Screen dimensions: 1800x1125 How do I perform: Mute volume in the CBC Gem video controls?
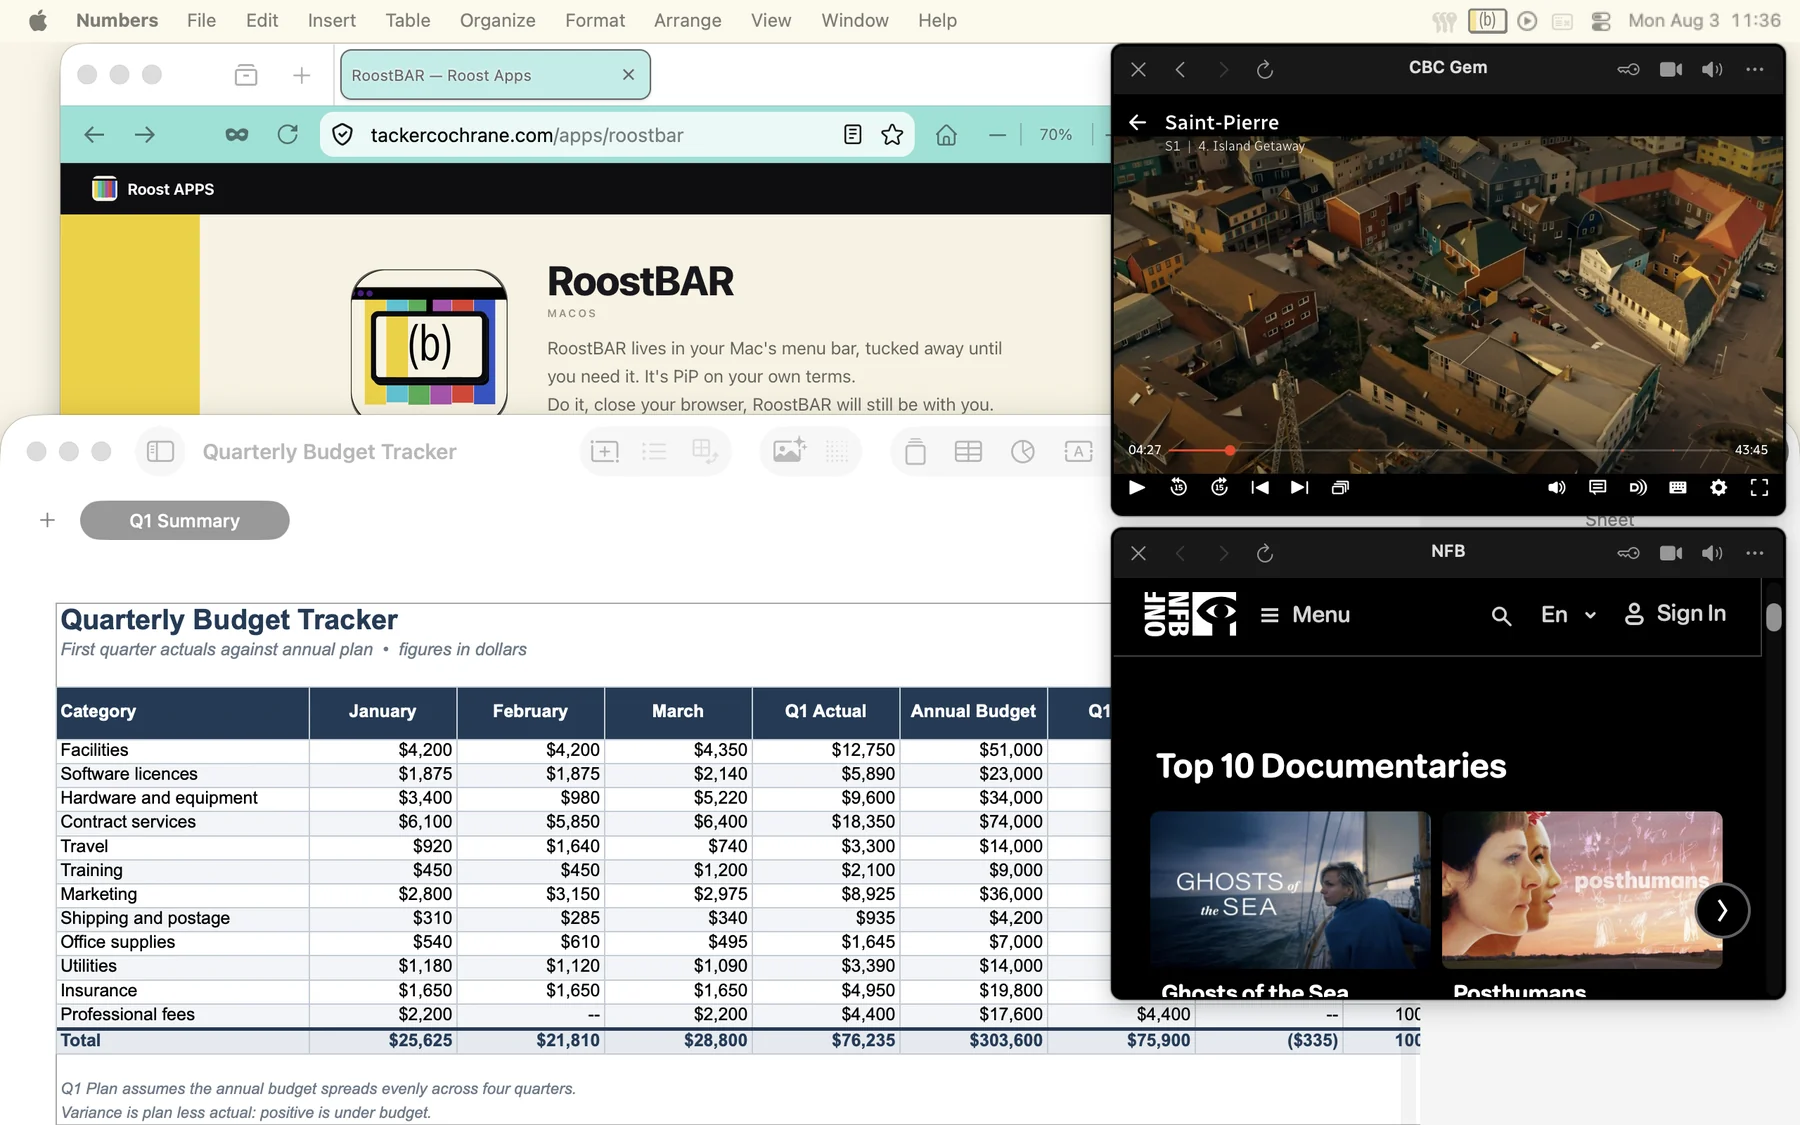pyautogui.click(x=1557, y=487)
